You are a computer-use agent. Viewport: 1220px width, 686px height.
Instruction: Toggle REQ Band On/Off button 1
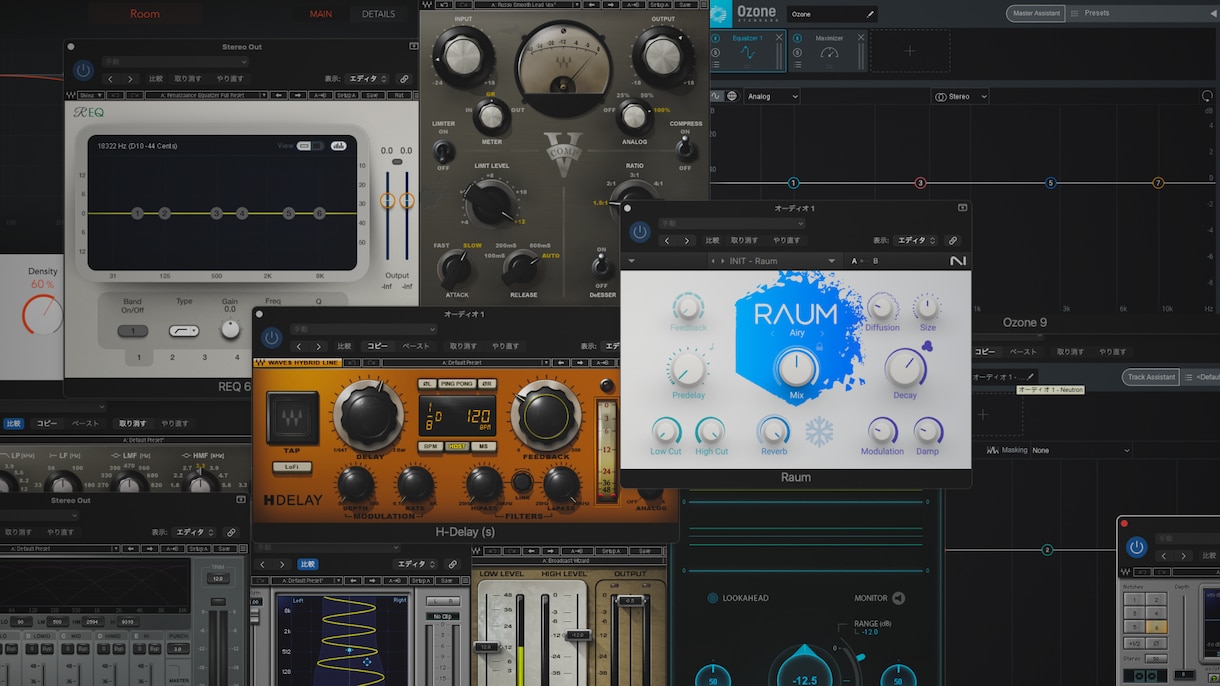click(133, 331)
